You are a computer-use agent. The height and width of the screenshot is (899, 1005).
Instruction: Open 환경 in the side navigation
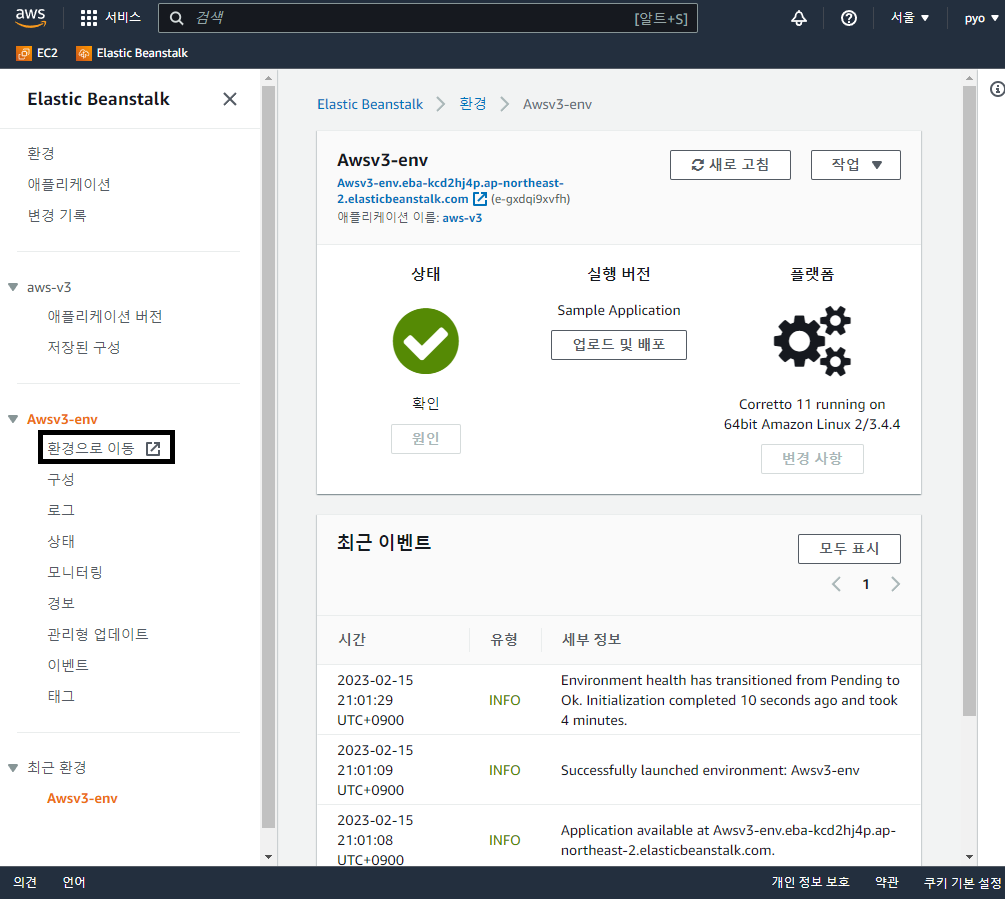point(41,153)
